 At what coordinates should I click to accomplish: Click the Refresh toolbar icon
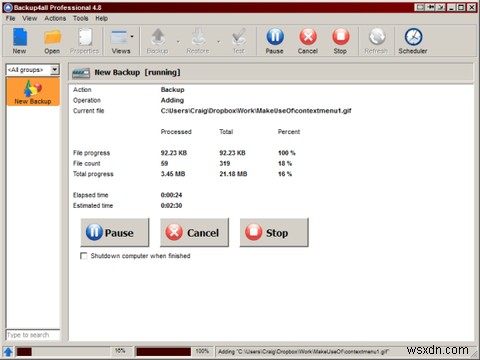point(376,41)
